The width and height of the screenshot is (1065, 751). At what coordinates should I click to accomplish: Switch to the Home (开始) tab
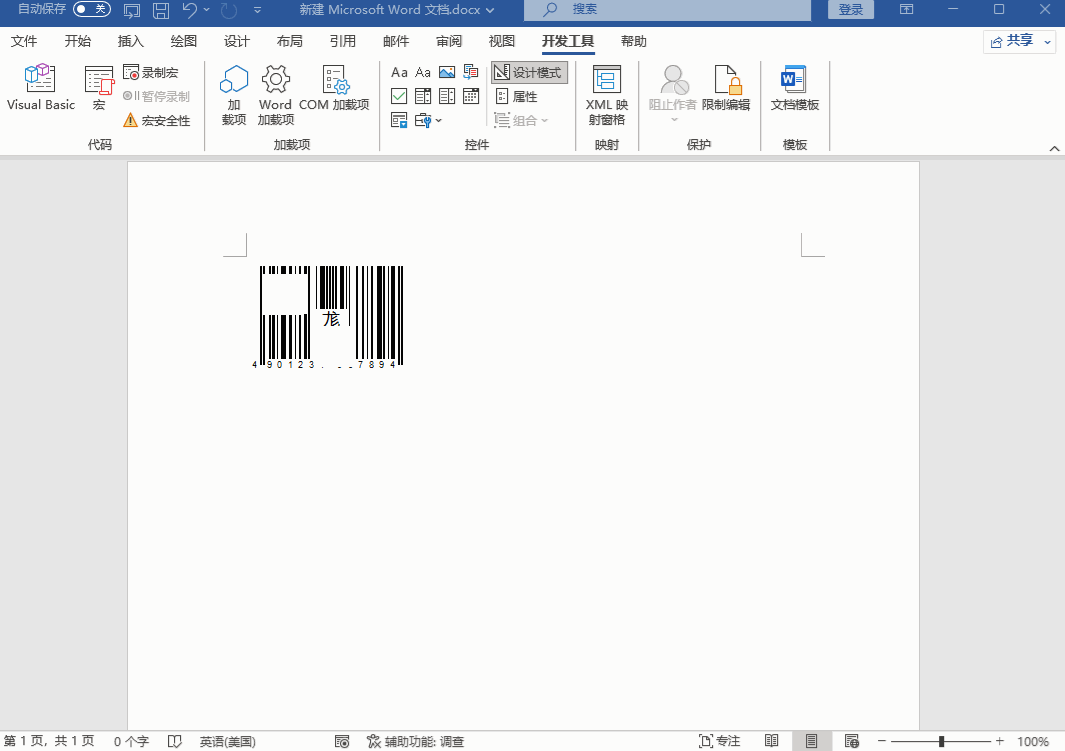coord(77,41)
